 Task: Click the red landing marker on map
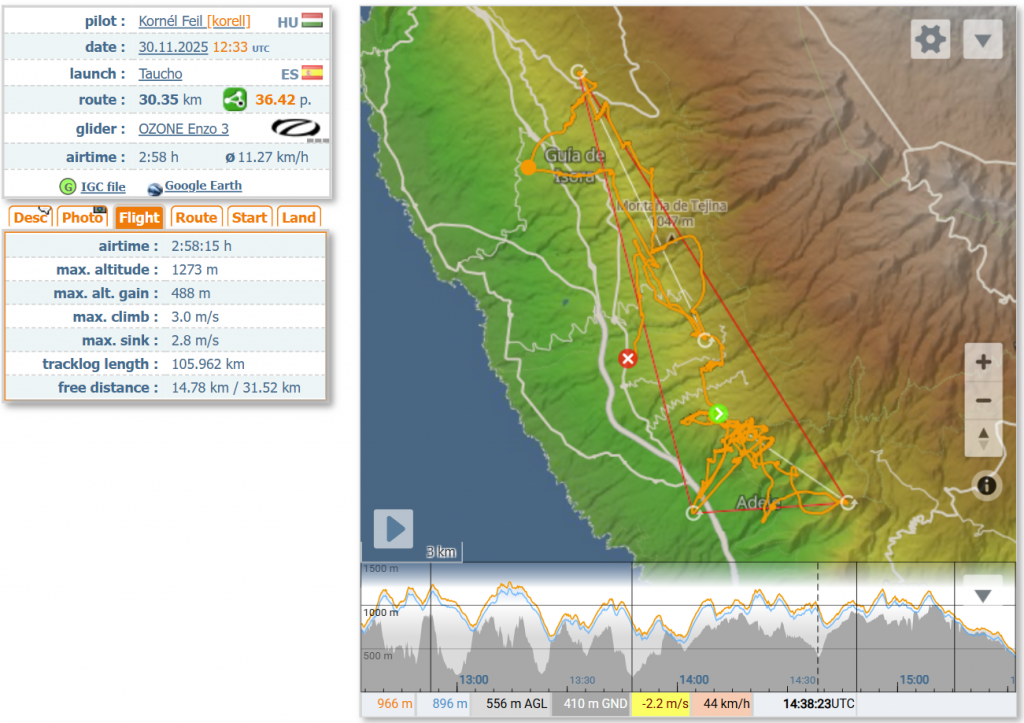click(x=628, y=359)
